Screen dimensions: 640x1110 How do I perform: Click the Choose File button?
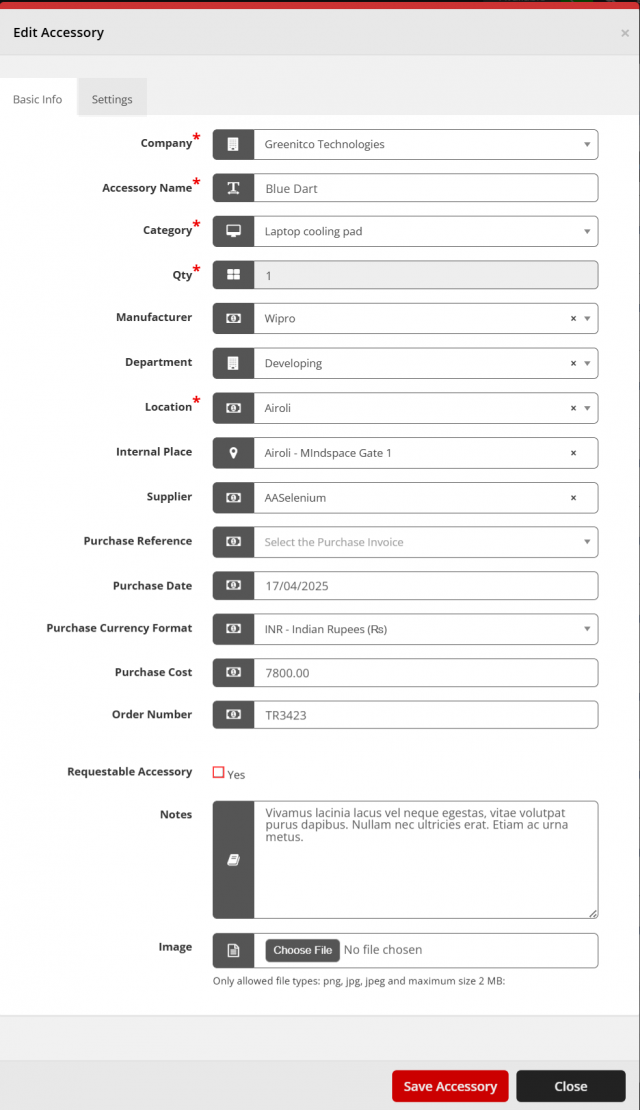click(x=302, y=950)
